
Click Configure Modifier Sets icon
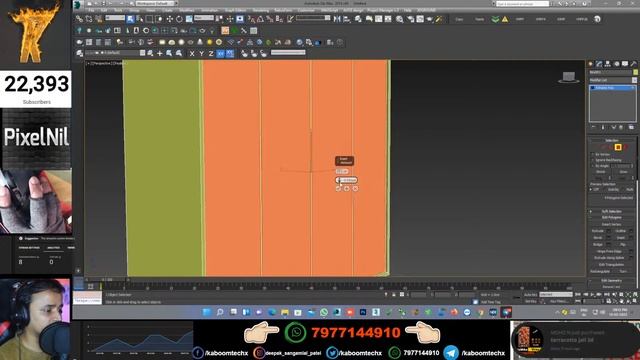coord(631,127)
